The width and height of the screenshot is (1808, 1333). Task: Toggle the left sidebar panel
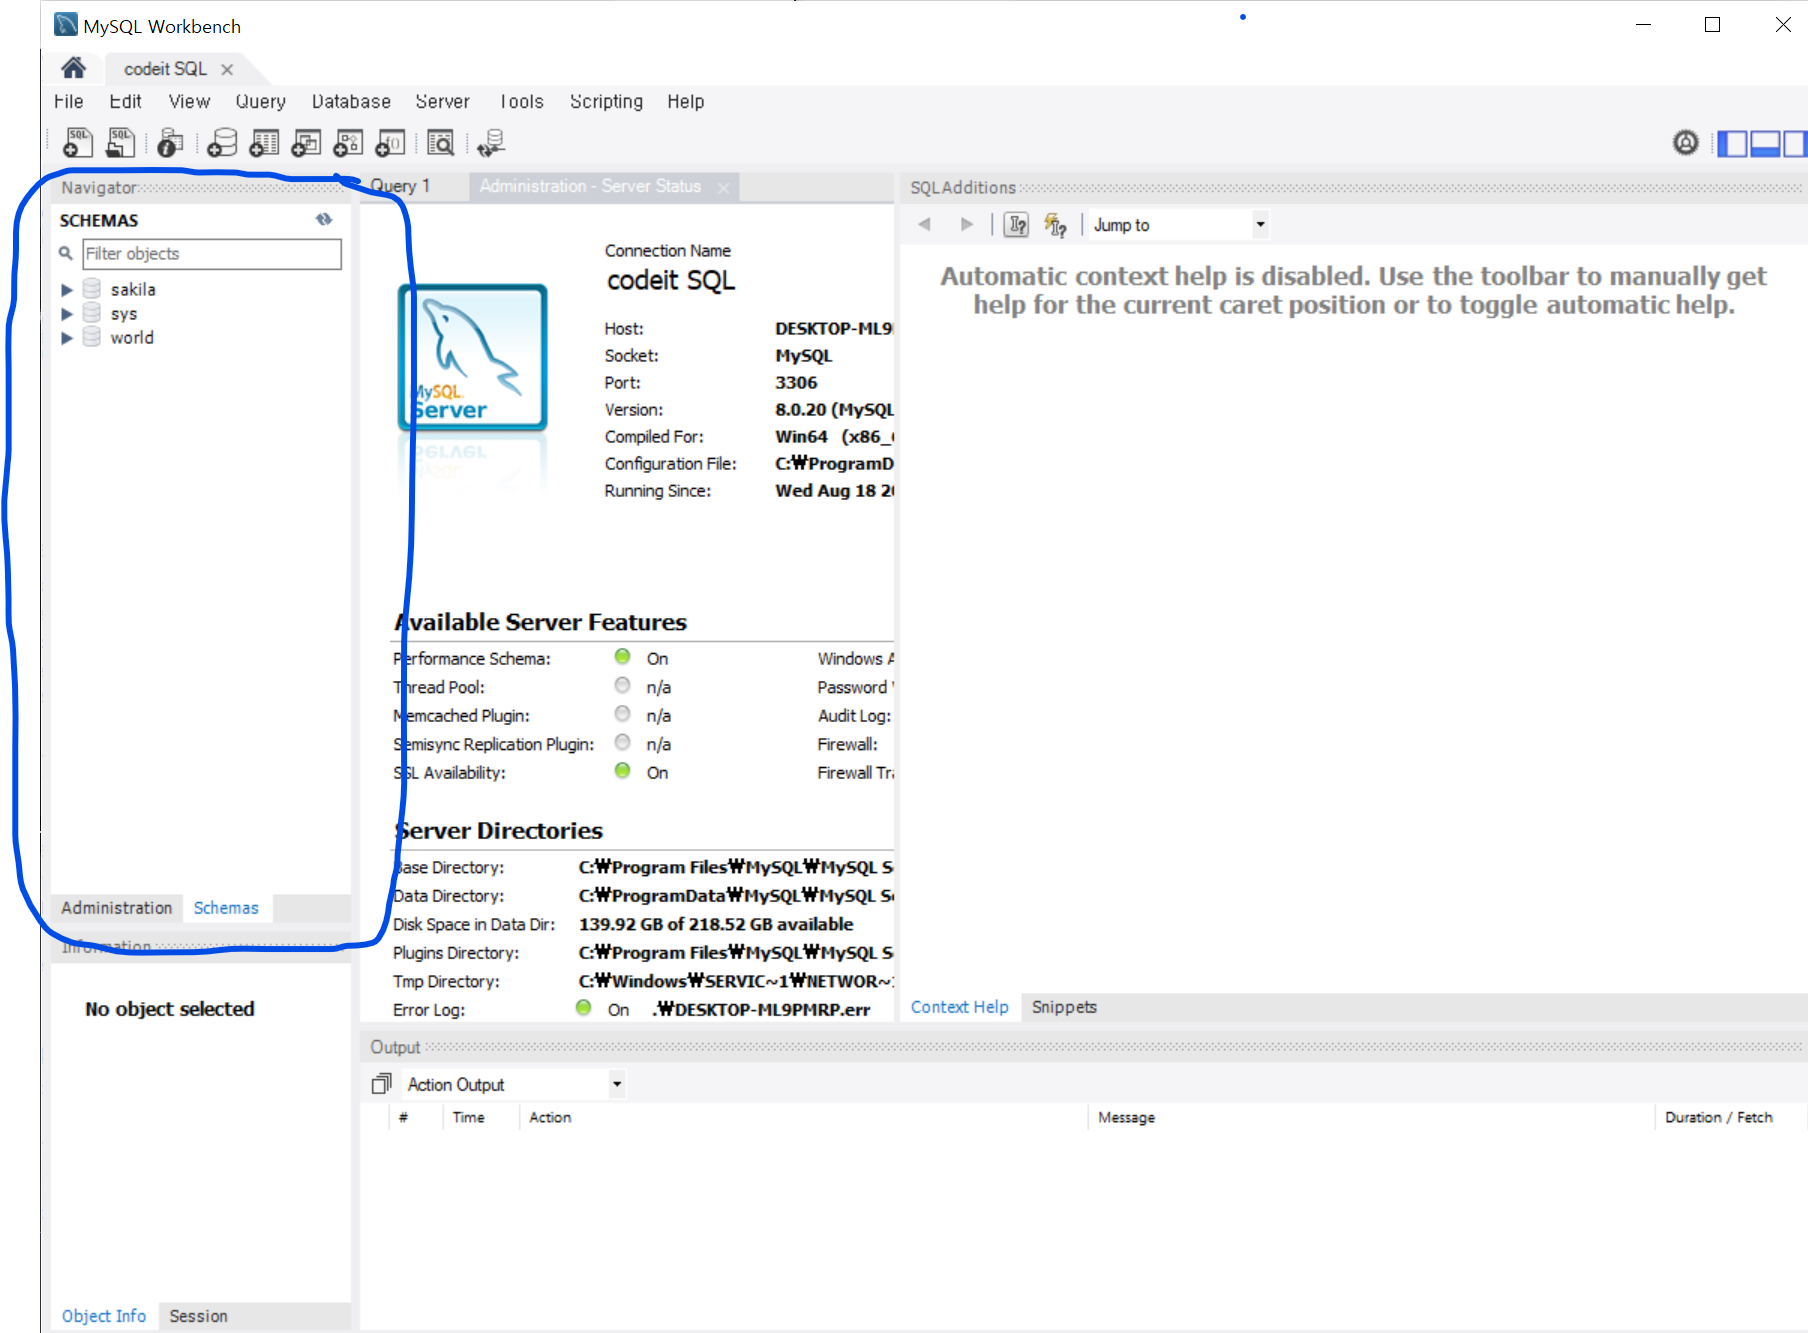[x=1733, y=144]
